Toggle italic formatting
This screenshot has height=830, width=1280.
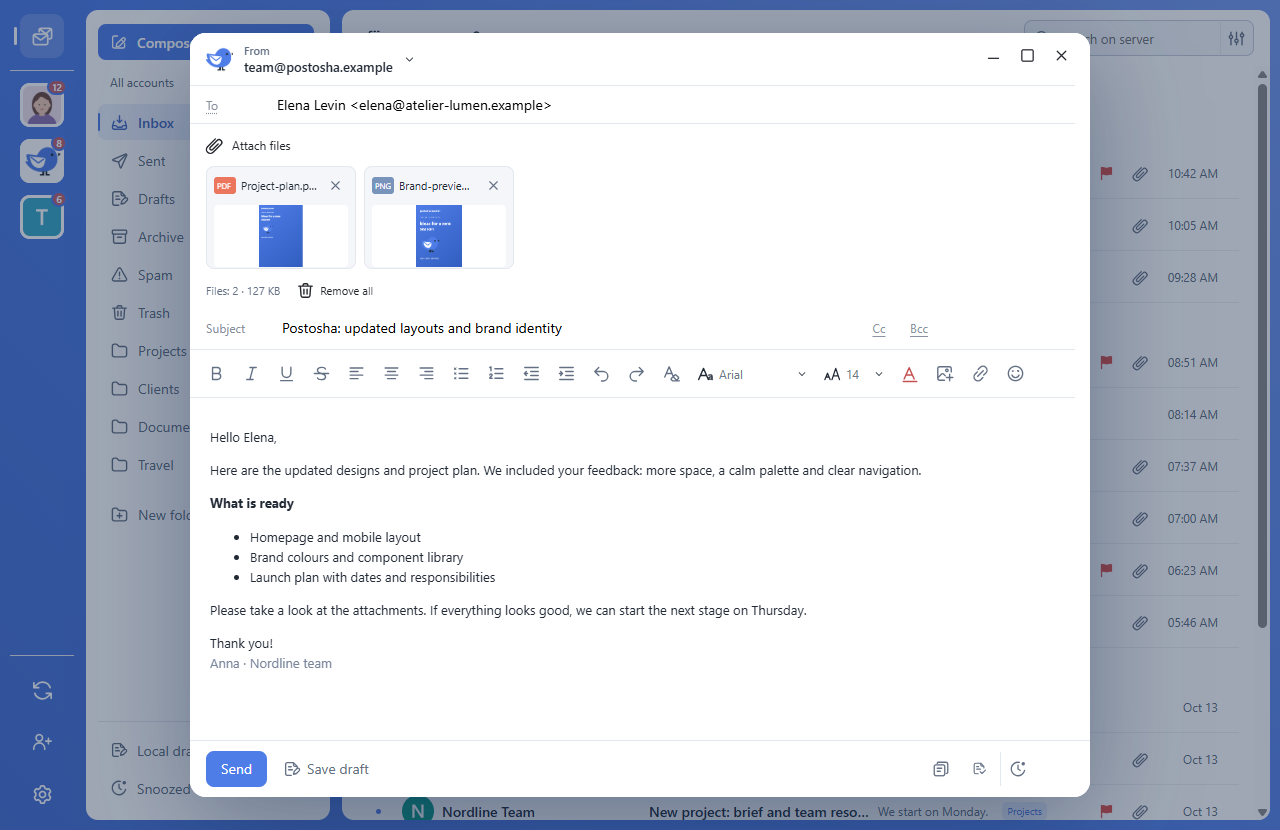click(x=251, y=374)
